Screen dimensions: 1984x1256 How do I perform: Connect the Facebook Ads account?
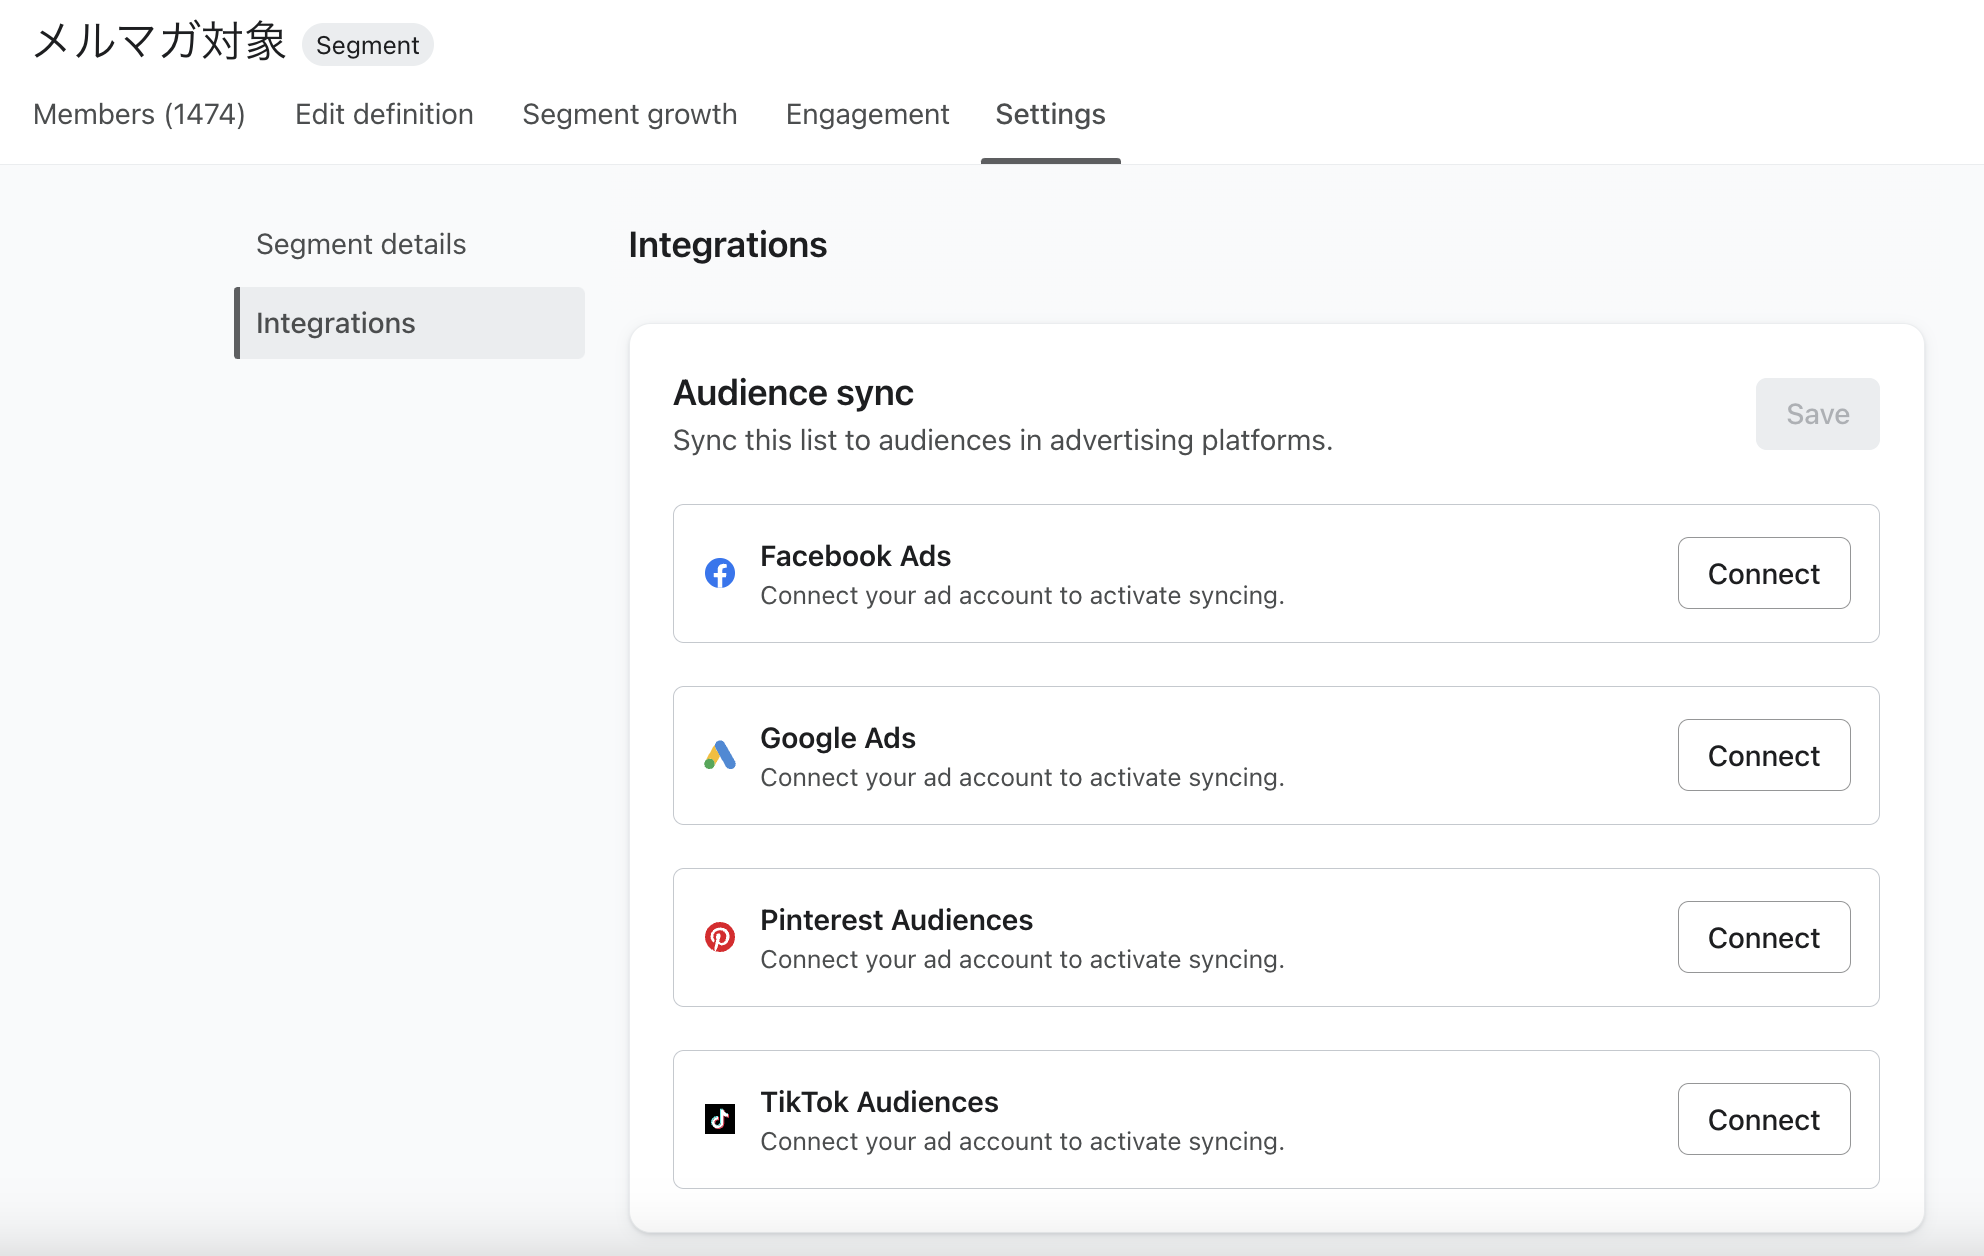[x=1764, y=573]
